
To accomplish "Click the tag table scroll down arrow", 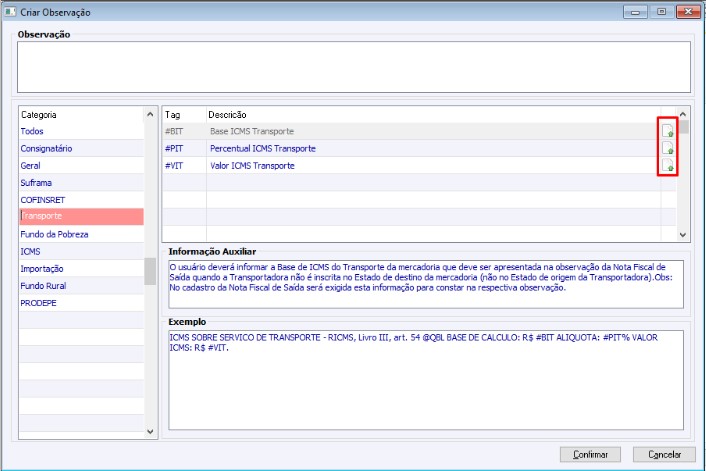I will (683, 235).
